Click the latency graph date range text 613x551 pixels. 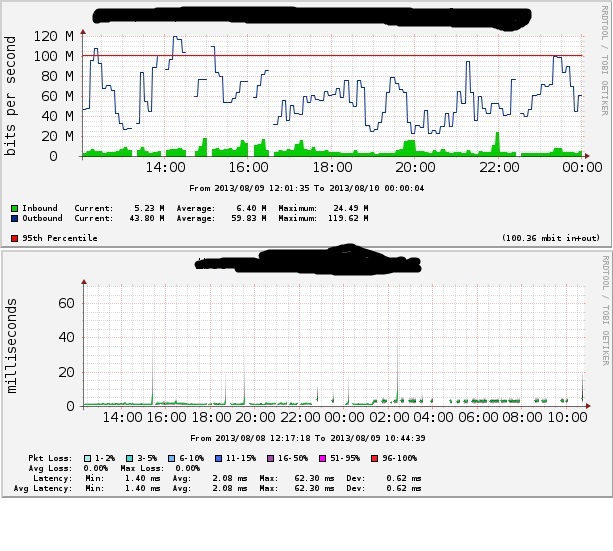point(308,438)
